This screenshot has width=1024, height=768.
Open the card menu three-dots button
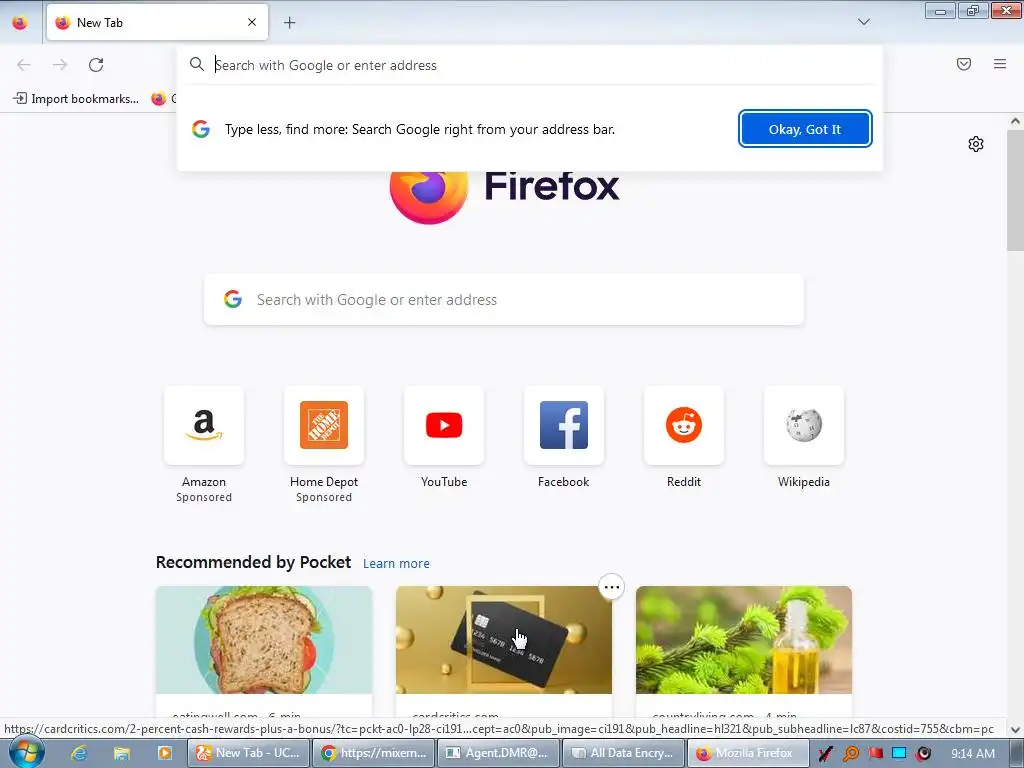point(611,587)
